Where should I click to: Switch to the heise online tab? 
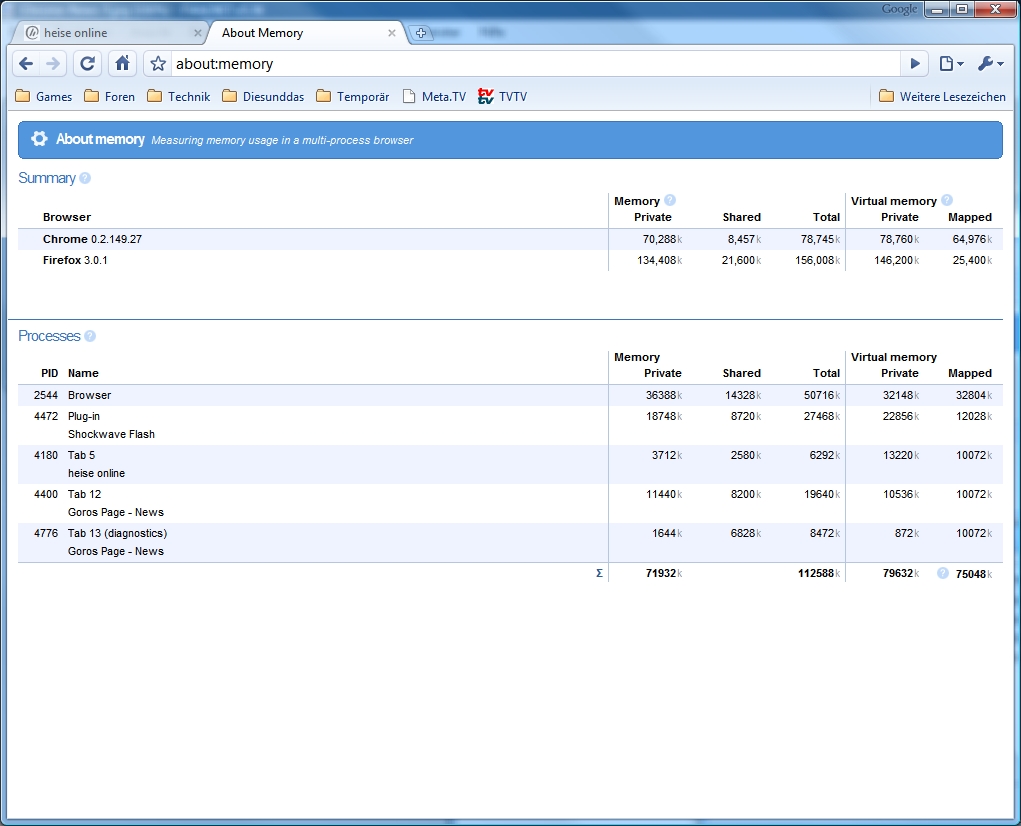point(109,33)
